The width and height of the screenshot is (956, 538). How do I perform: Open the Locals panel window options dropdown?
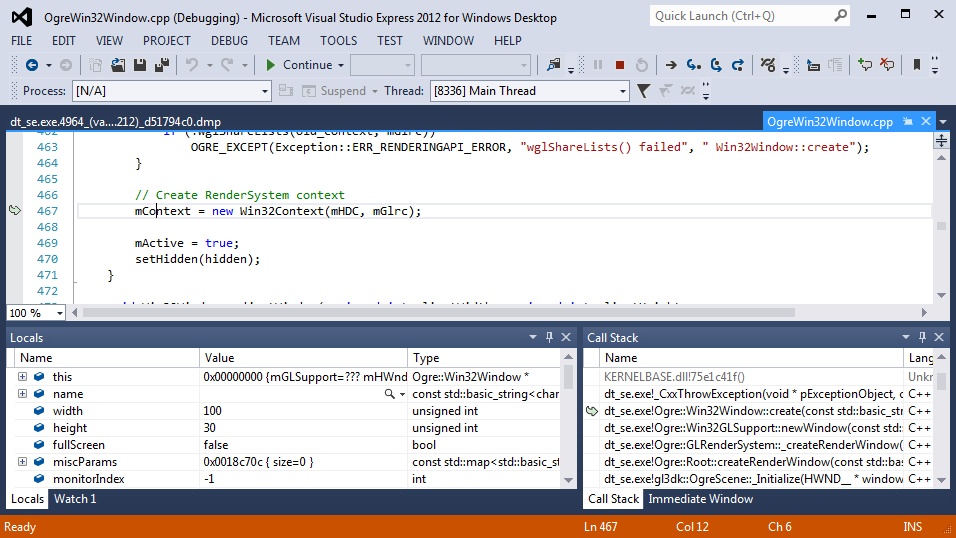tap(533, 337)
